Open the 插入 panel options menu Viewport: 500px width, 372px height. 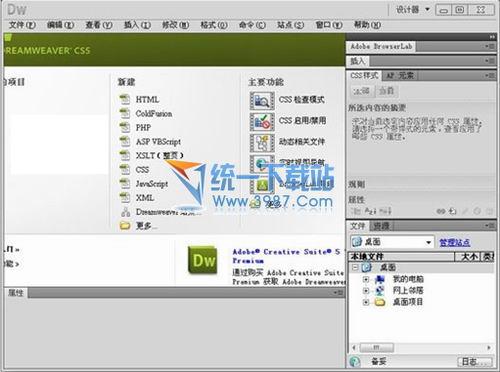tap(489, 61)
